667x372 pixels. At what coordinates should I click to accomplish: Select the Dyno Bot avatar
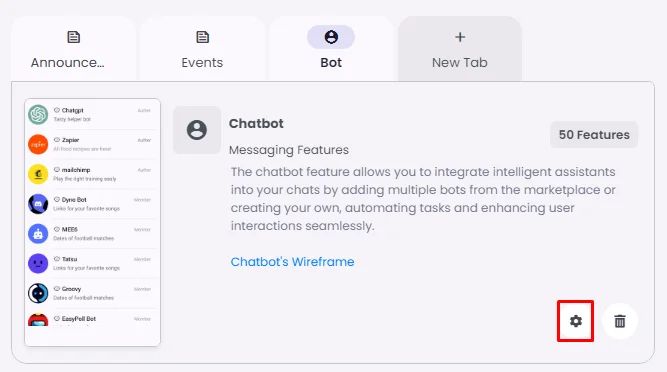tap(38, 204)
